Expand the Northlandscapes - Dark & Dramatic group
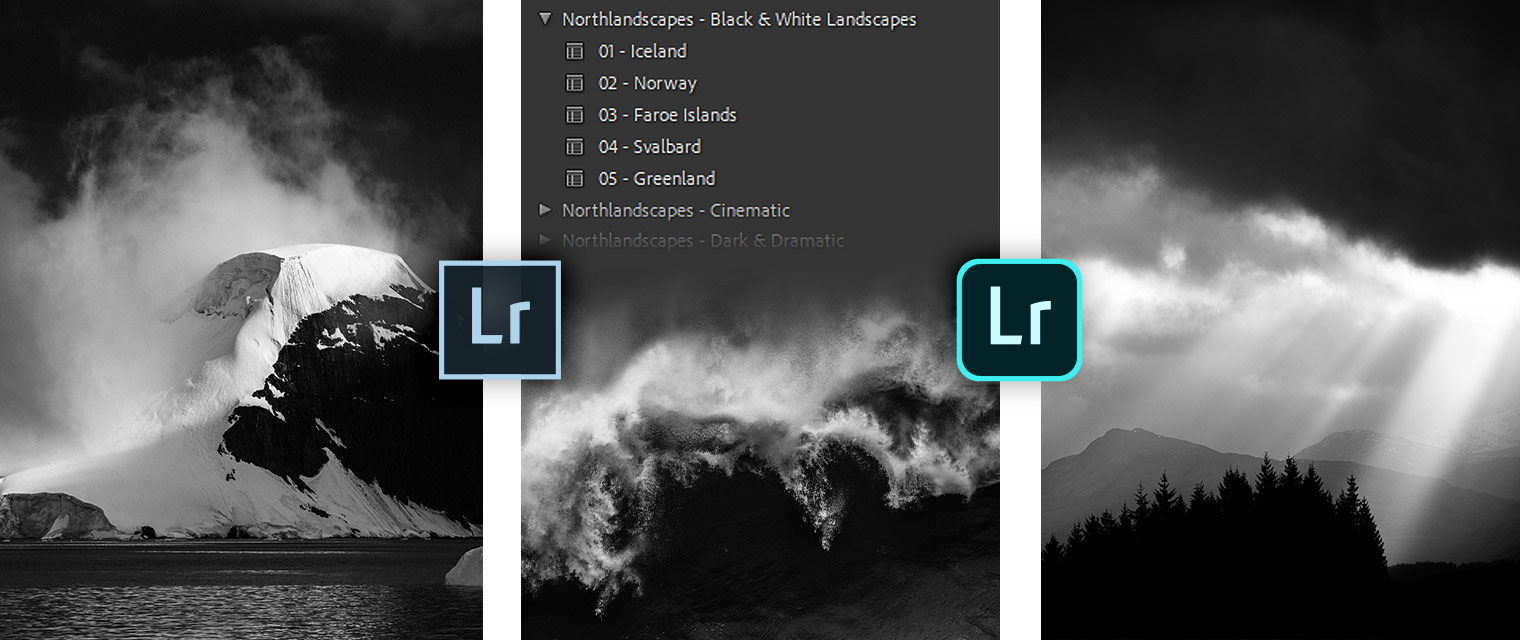Screen dimensions: 1520x640 click(546, 241)
